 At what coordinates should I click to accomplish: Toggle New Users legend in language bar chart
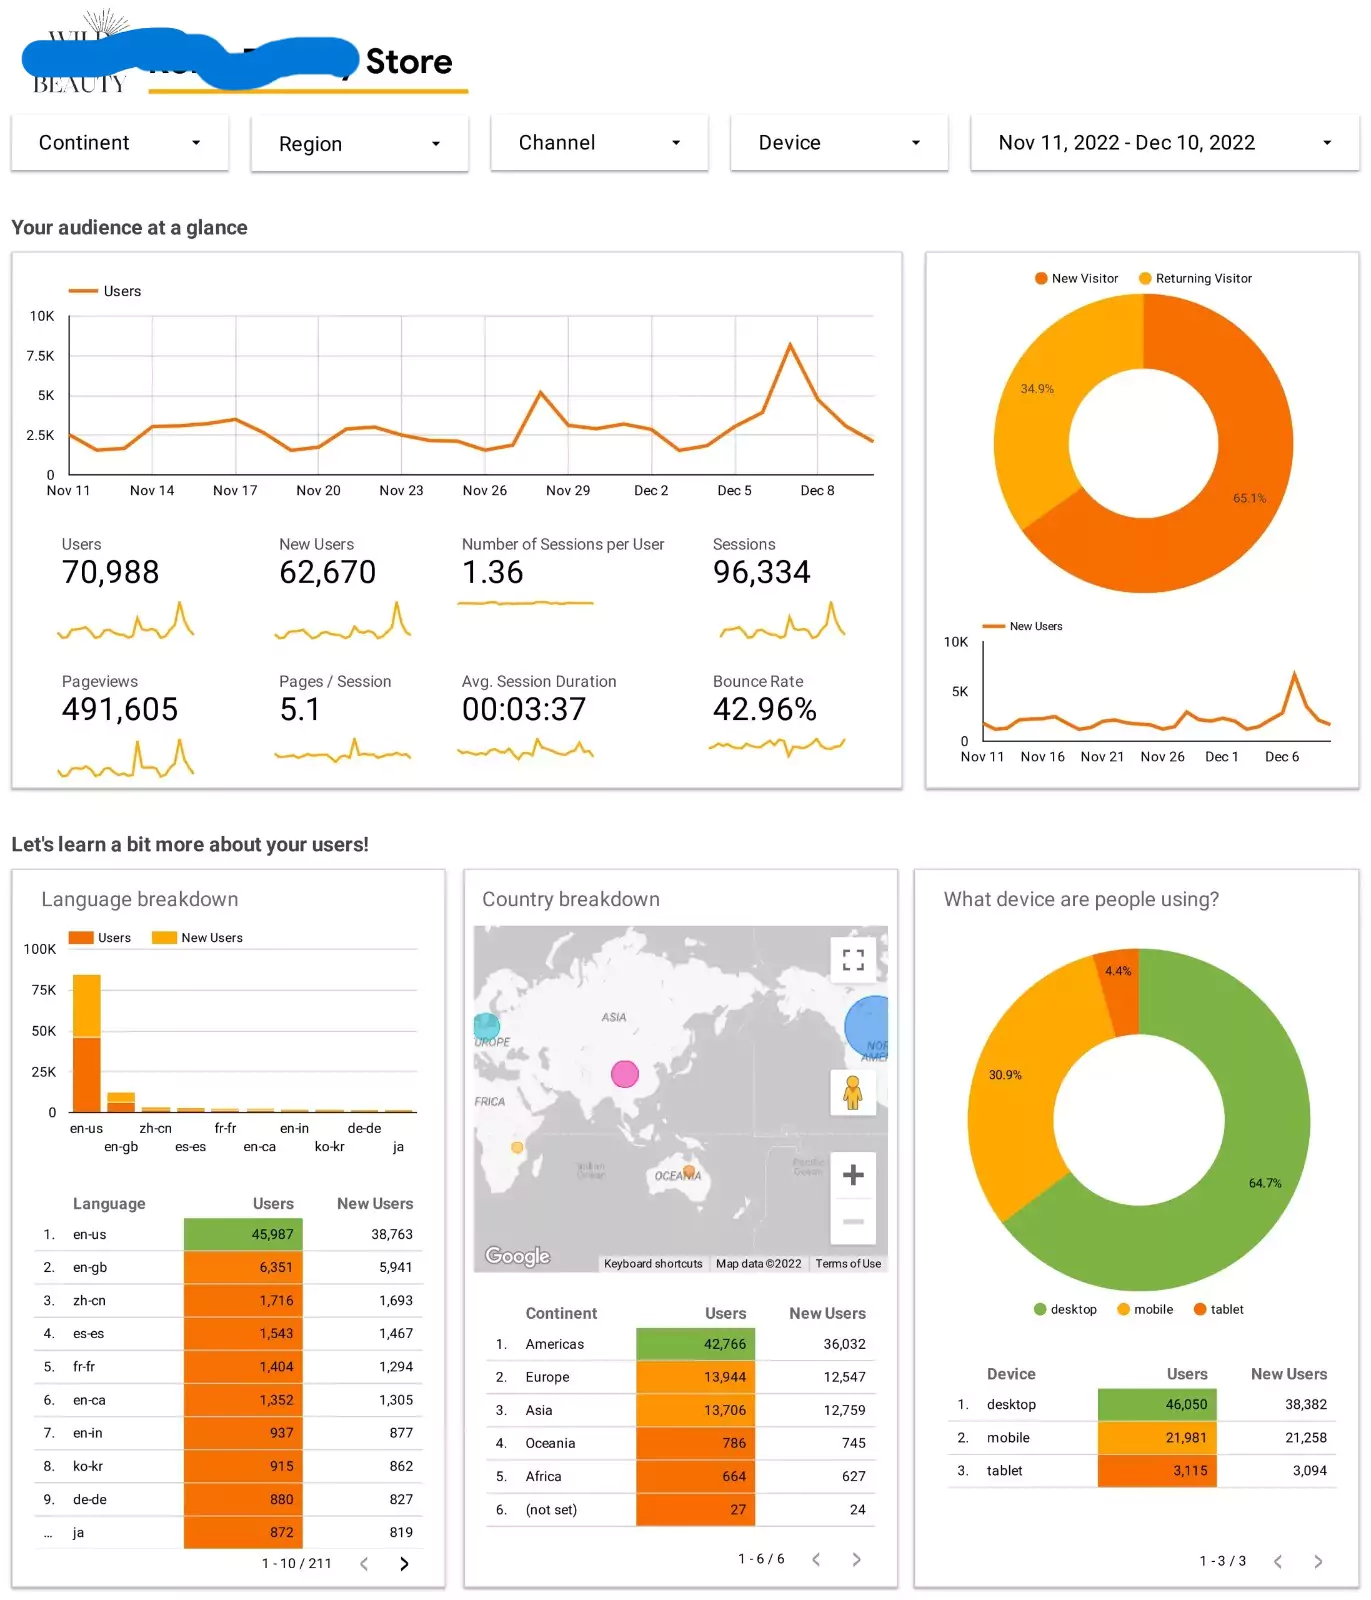click(197, 938)
